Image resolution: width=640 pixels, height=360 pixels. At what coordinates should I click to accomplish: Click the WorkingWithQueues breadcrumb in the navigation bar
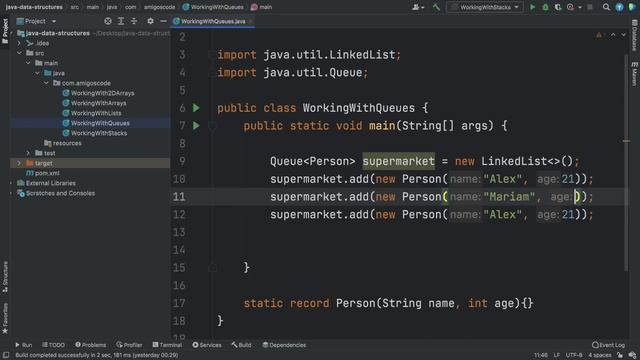(x=213, y=7)
